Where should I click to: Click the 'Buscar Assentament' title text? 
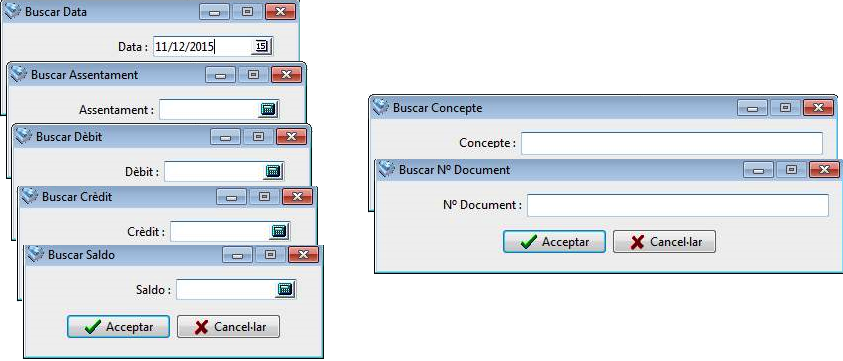84,75
